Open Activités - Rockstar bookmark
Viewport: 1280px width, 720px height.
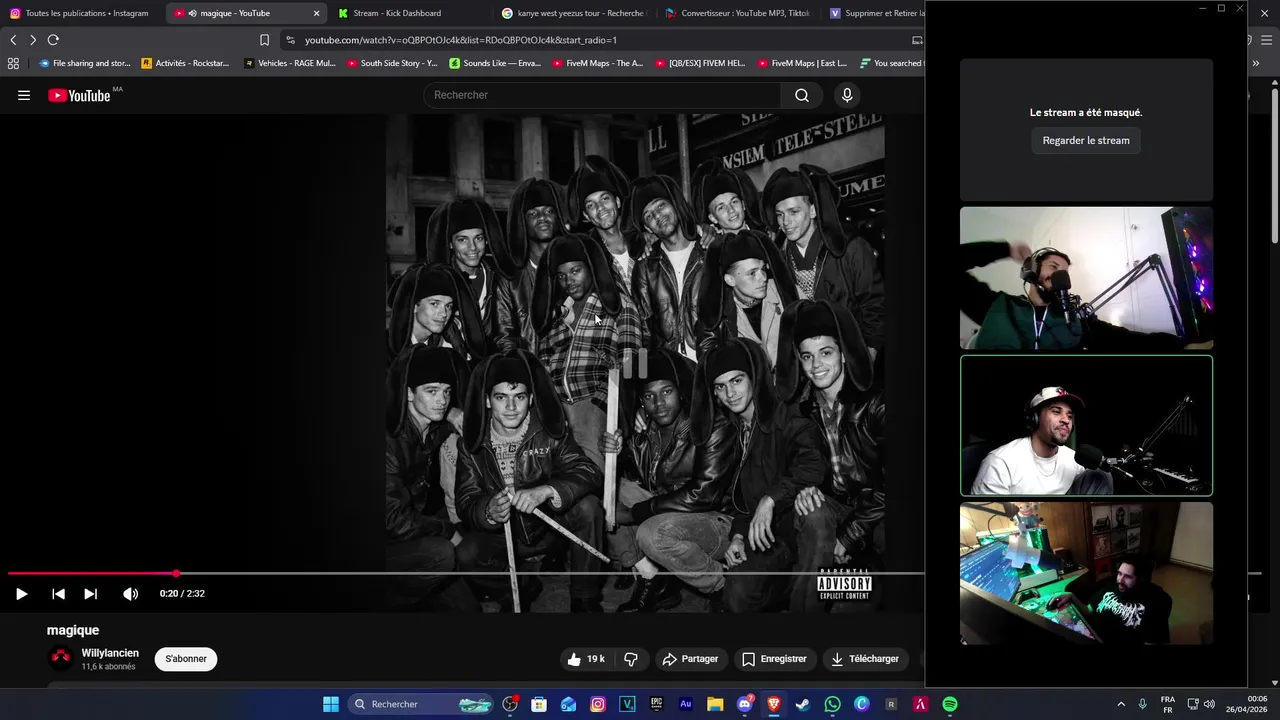pyautogui.click(x=185, y=63)
